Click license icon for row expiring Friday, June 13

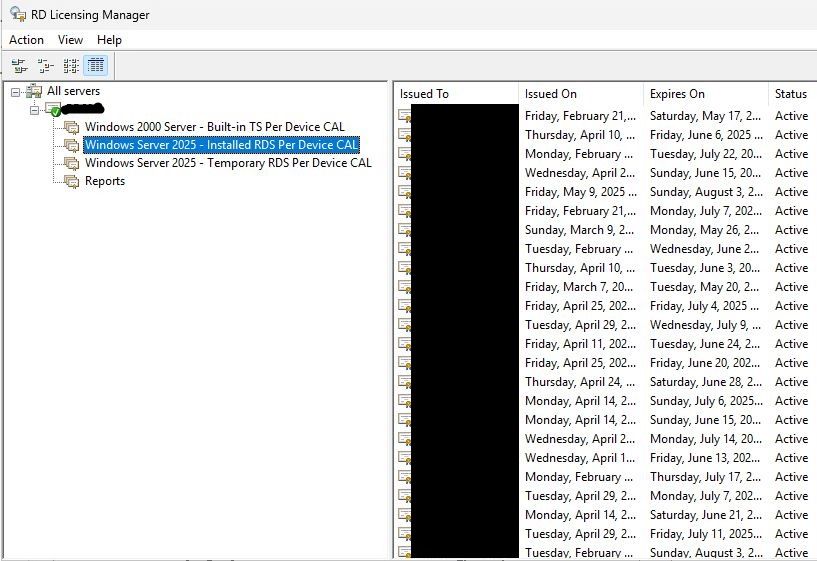pyautogui.click(x=404, y=458)
